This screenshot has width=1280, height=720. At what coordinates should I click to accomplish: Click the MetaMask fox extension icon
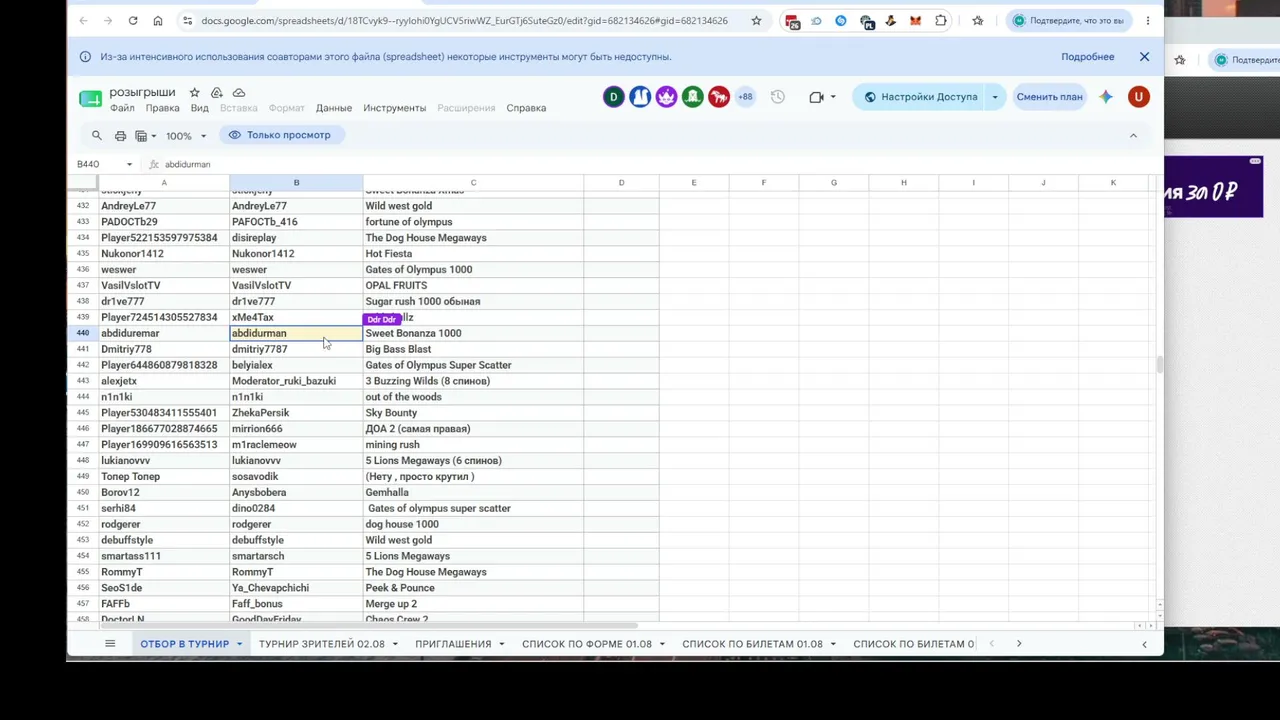[x=915, y=20]
